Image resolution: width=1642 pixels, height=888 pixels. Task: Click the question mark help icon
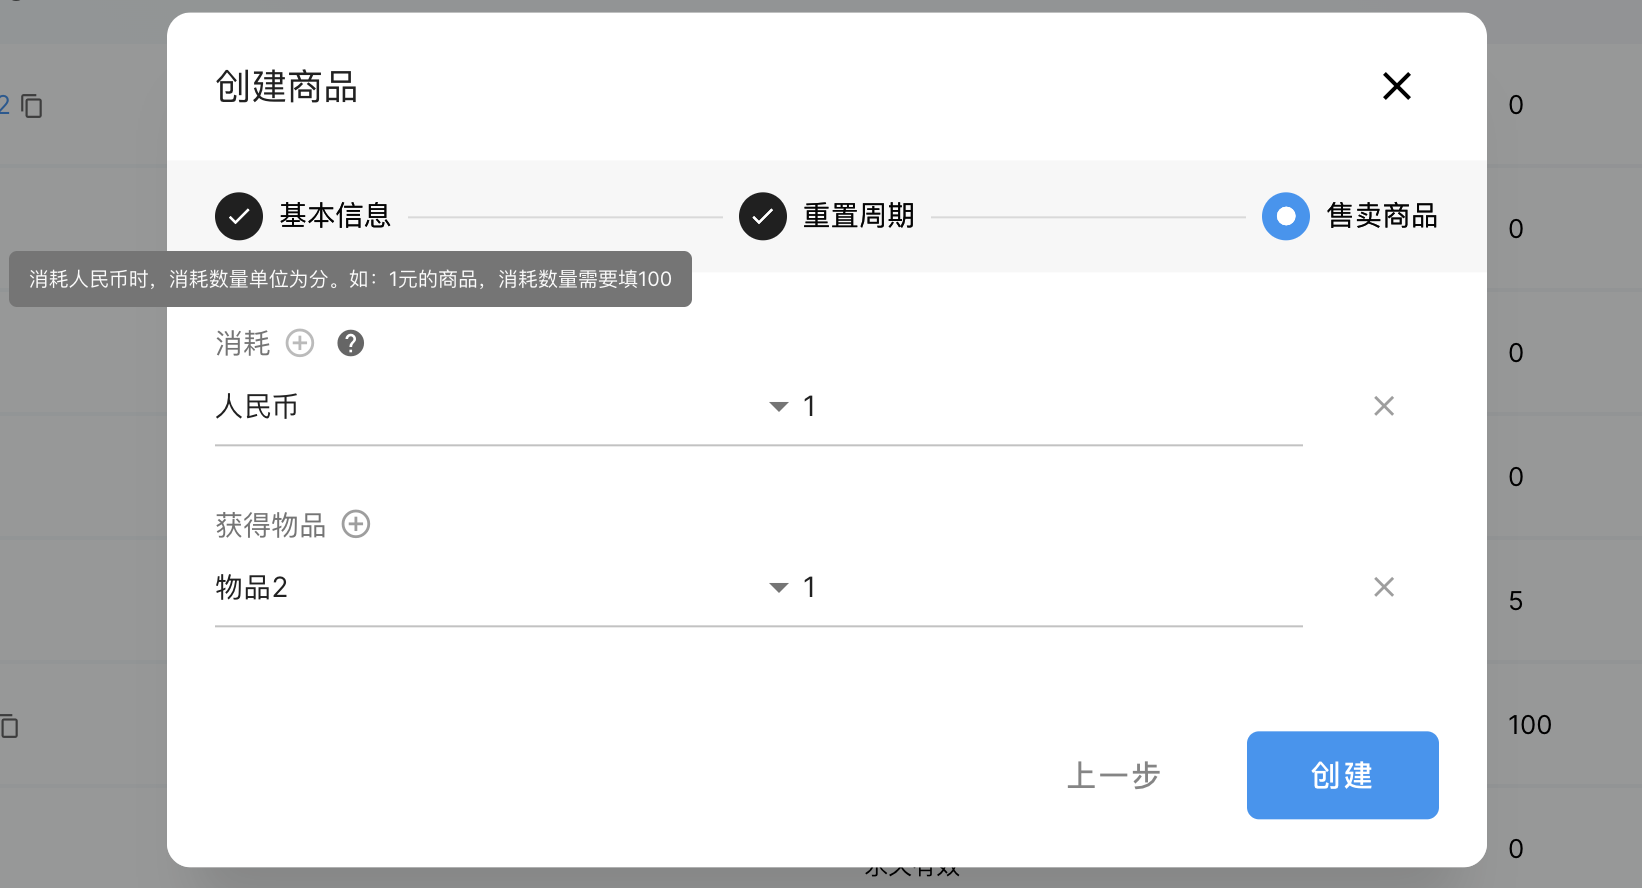350,343
